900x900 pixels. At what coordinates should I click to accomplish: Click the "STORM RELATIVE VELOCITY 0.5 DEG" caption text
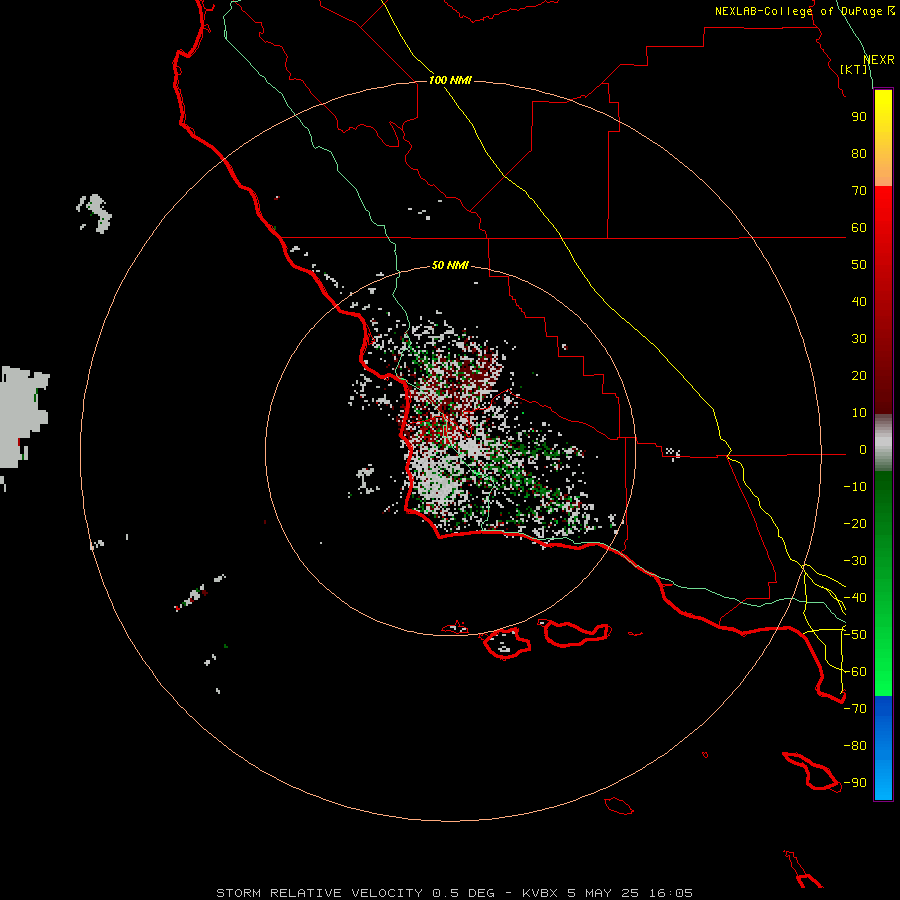pos(355,893)
